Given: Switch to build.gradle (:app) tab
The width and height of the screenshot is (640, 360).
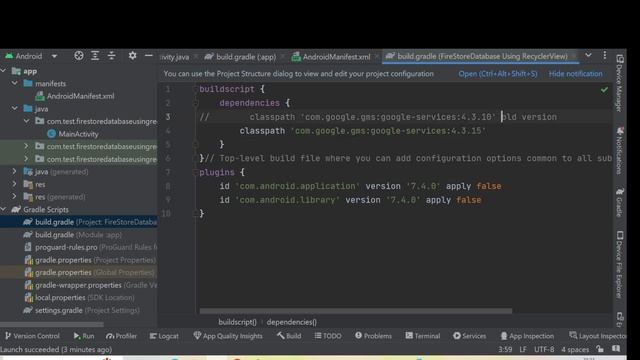Looking at the screenshot, I should [x=241, y=57].
